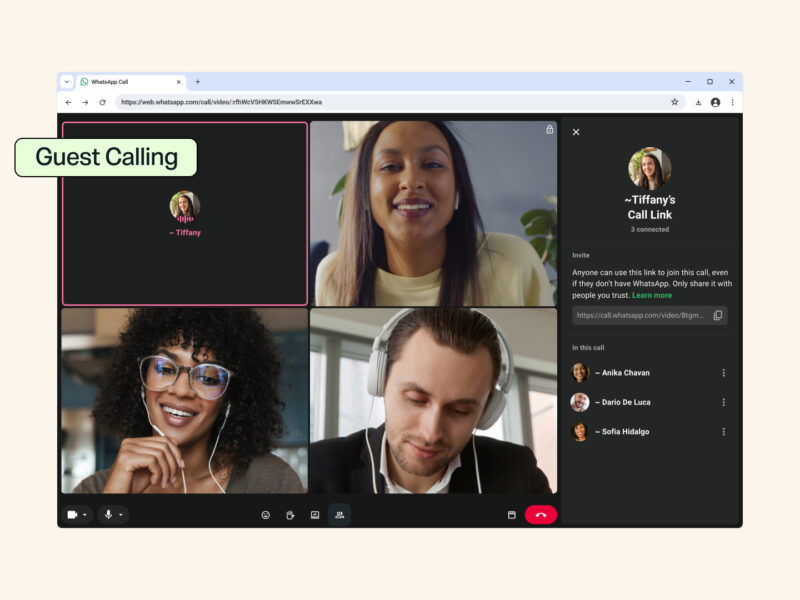Open the browser three-dot menu
Viewport: 800px width, 600px height.
pyautogui.click(x=733, y=103)
